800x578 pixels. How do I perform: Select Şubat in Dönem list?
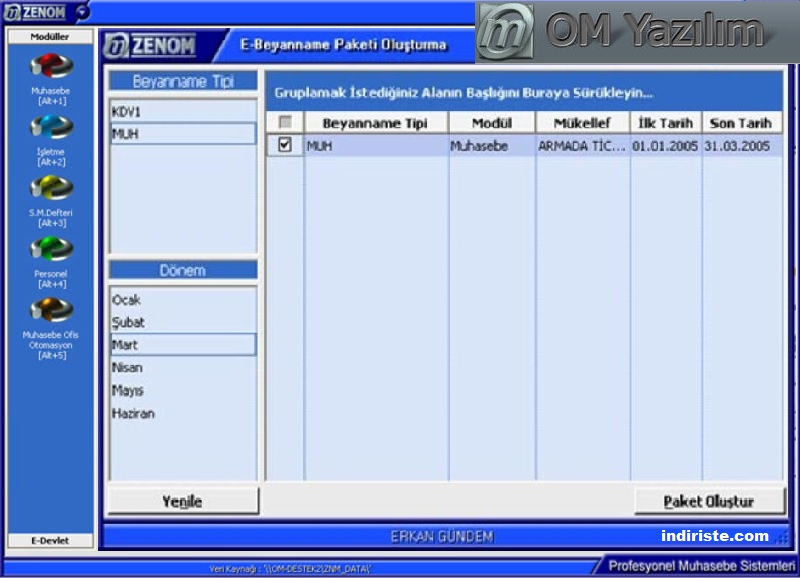(x=183, y=322)
